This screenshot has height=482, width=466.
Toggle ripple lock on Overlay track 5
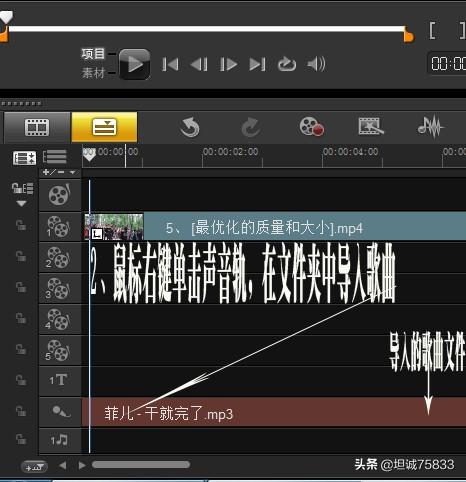21,349
